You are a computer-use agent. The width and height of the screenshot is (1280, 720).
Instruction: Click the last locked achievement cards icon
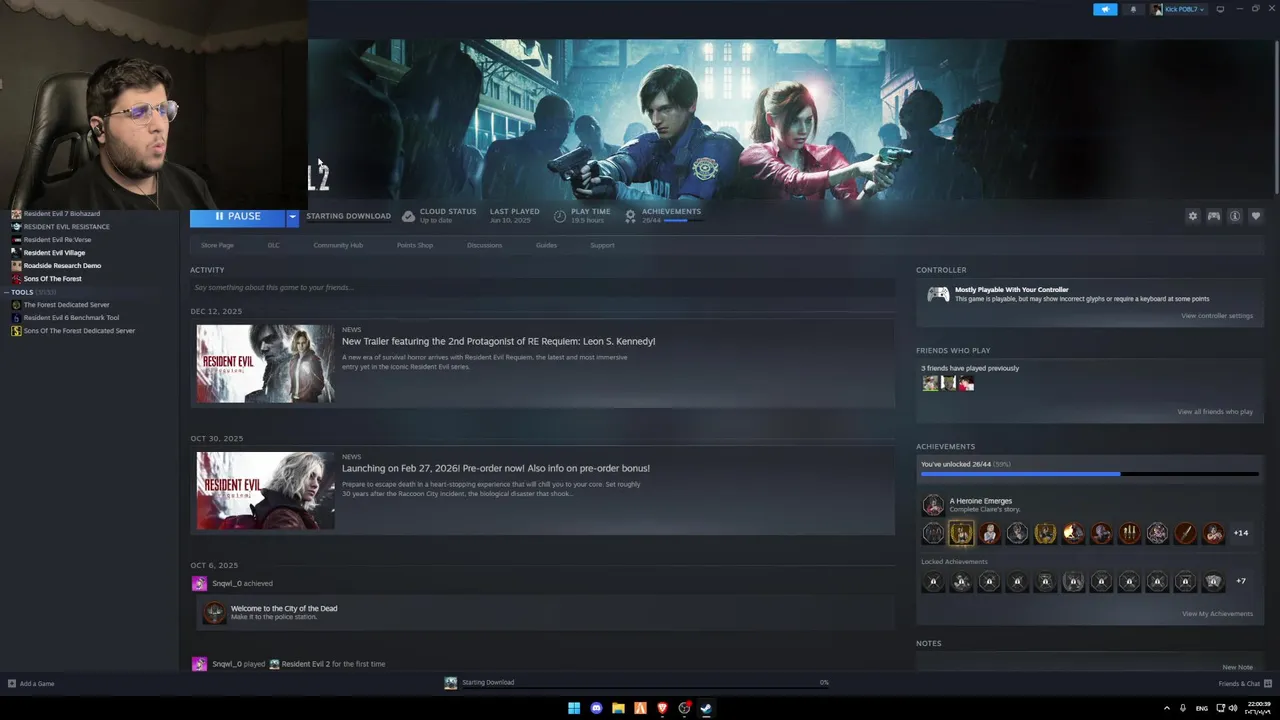[1213, 581]
